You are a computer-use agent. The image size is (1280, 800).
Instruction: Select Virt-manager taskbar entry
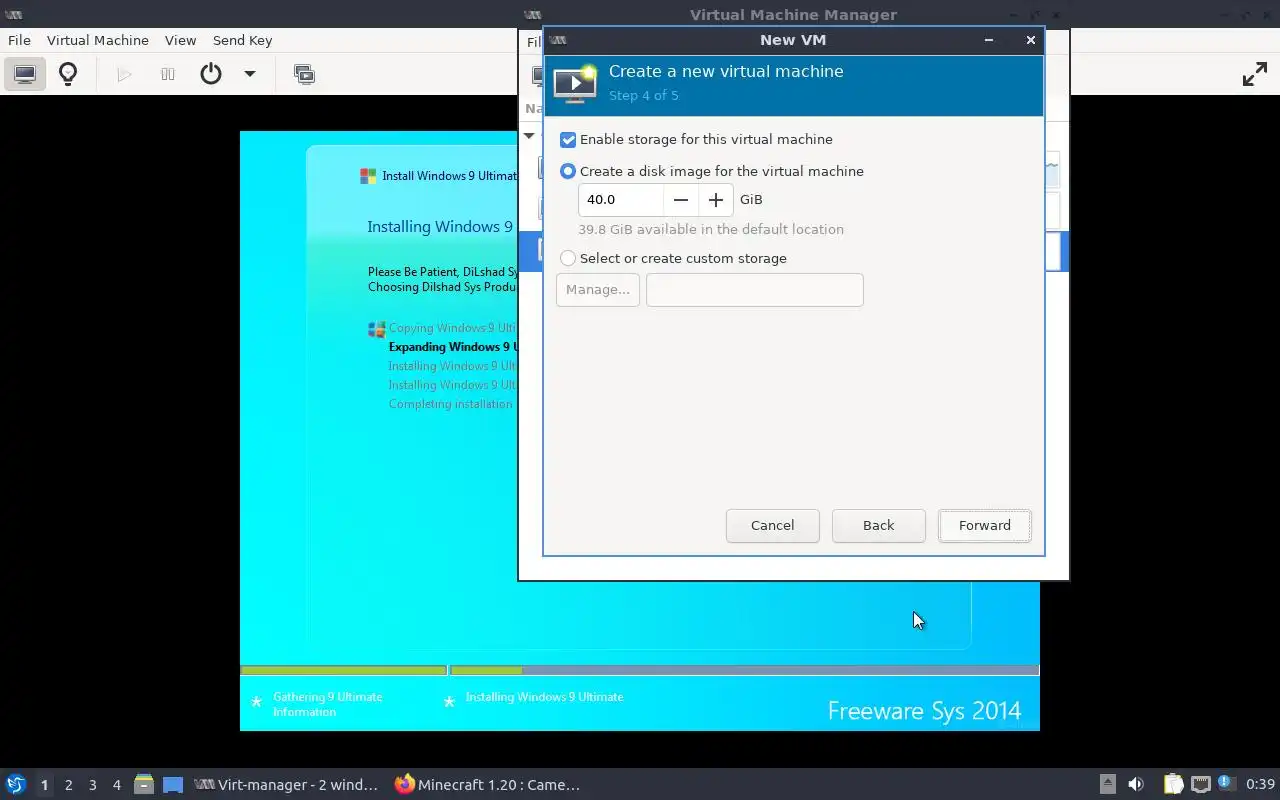pyautogui.click(x=287, y=785)
